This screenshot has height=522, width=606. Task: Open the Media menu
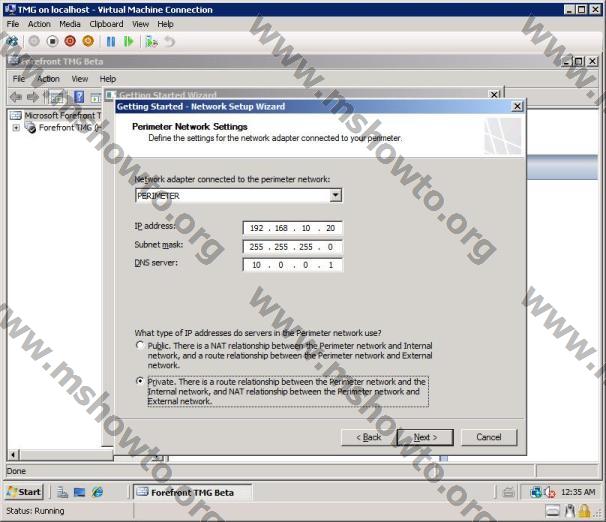[70, 24]
